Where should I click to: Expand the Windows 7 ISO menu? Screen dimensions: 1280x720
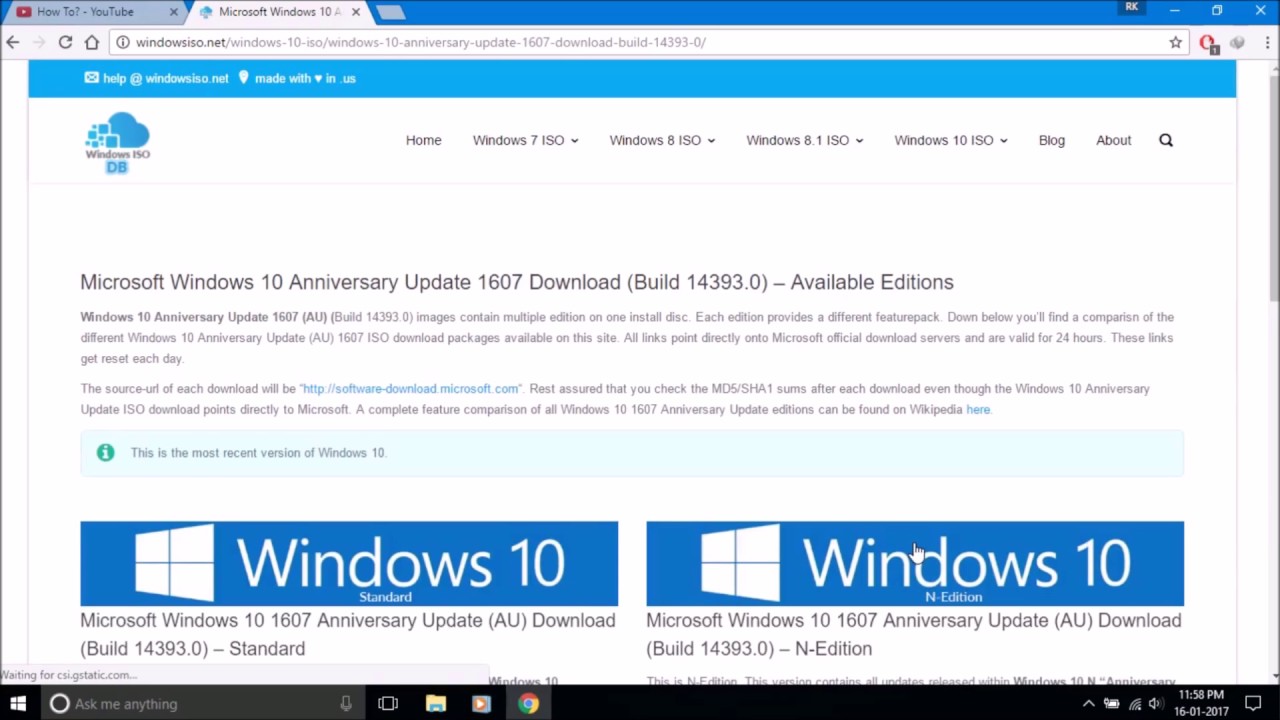[x=525, y=140]
